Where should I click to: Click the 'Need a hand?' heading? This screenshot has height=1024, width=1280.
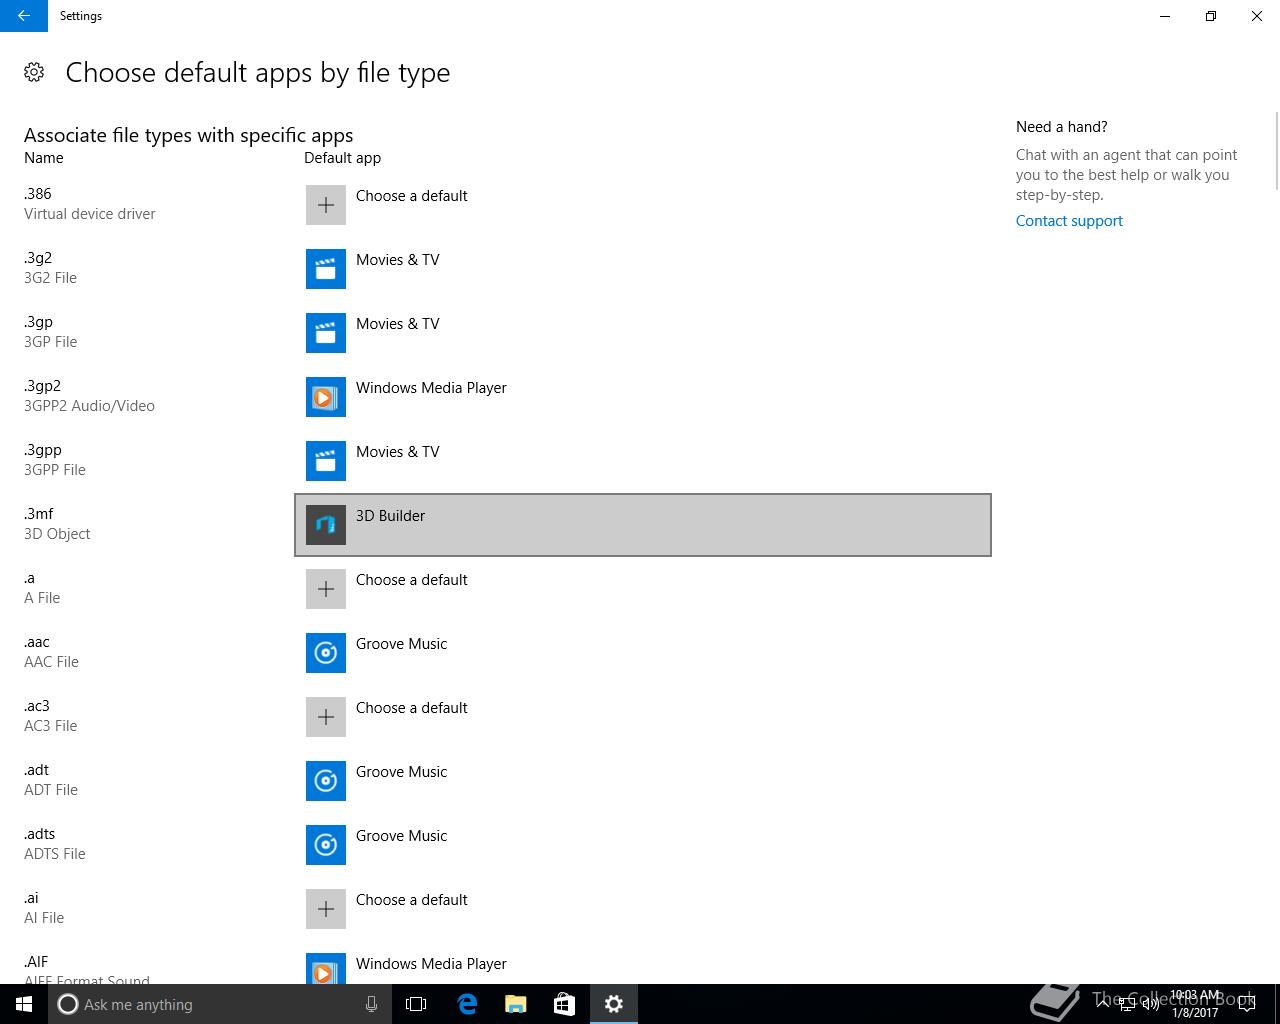pos(1062,127)
